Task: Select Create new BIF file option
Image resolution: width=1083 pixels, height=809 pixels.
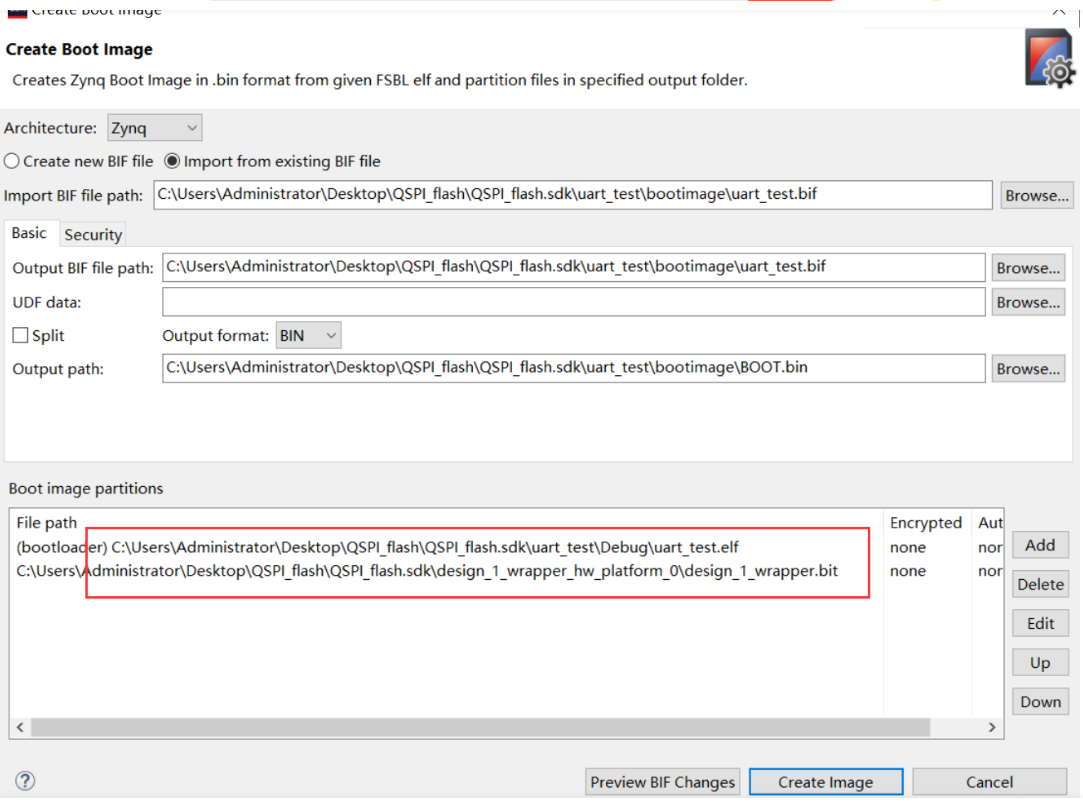Action: [x=12, y=161]
